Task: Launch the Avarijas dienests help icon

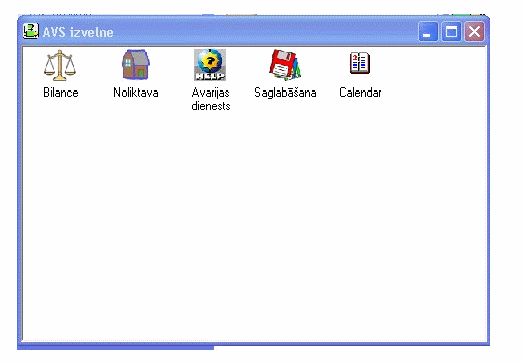Action: click(x=210, y=65)
